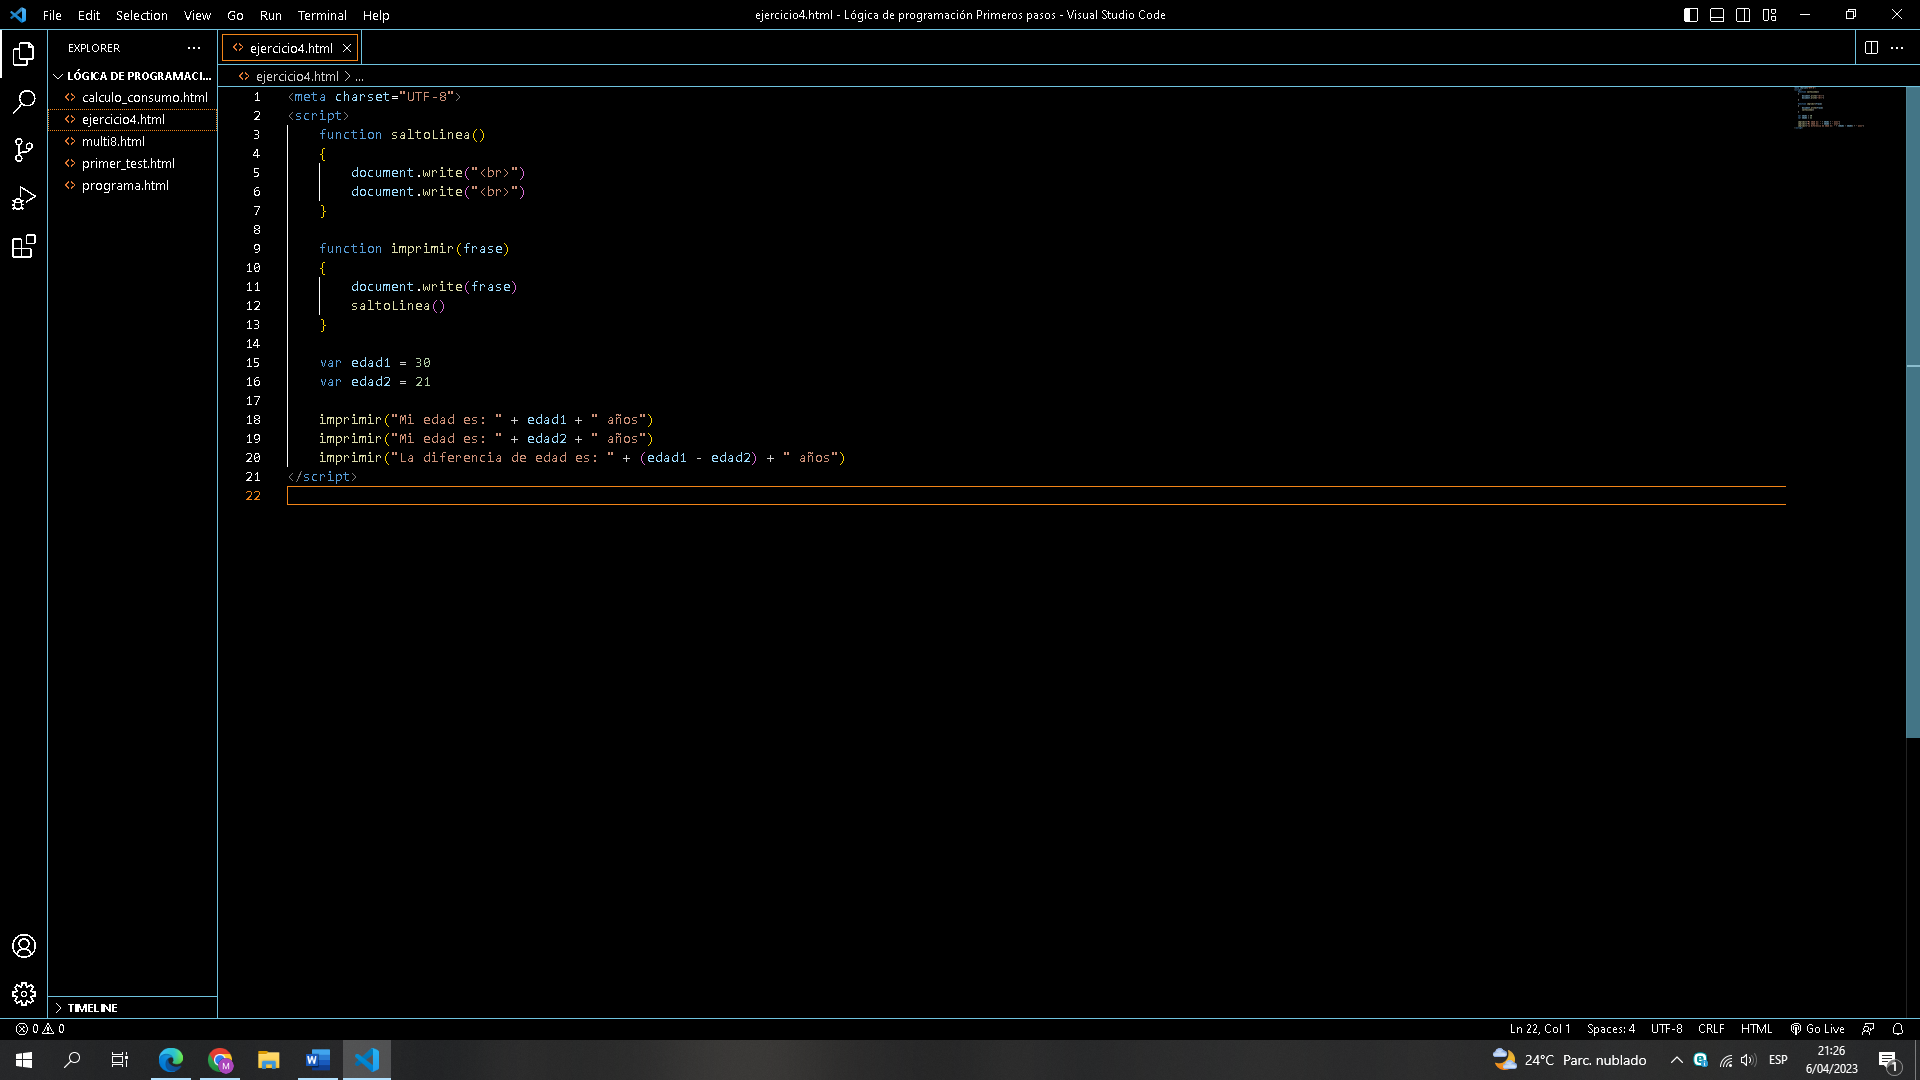Click the Customize Layout icon
This screenshot has height=1080, width=1920.
pos(1770,15)
